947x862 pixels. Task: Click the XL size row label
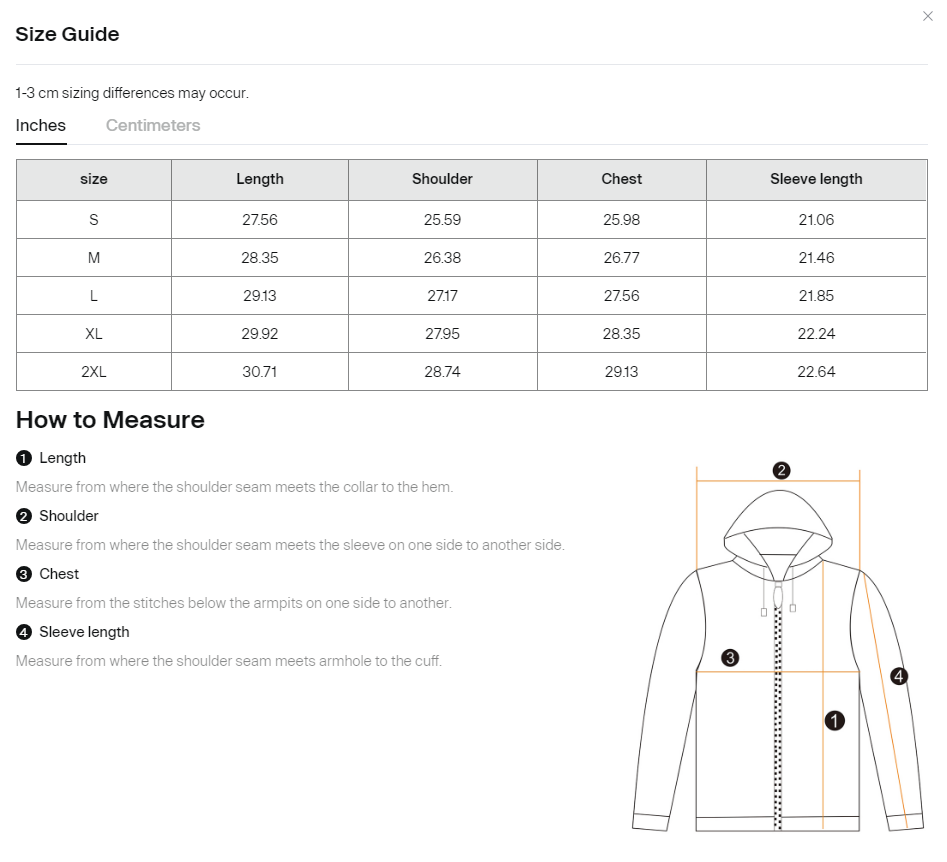coord(94,334)
